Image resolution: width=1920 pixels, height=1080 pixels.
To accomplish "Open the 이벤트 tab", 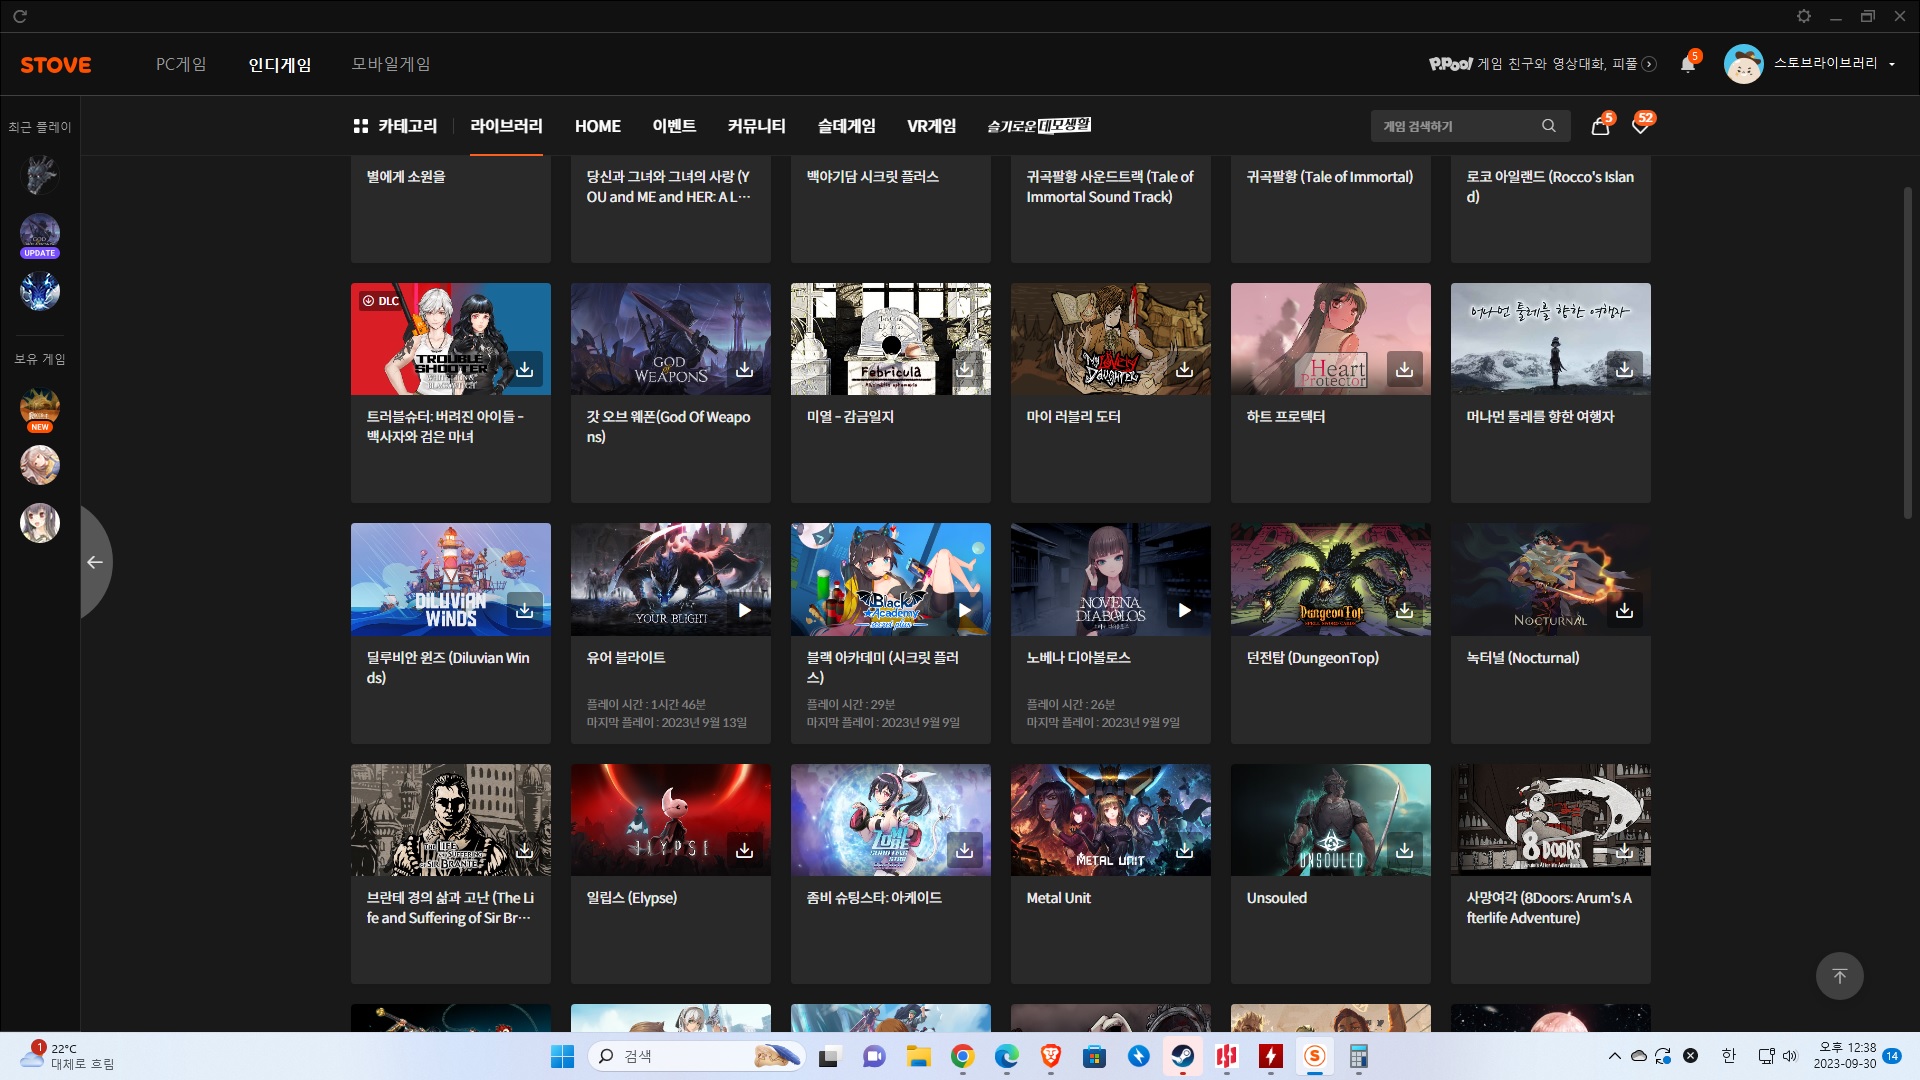I will (674, 126).
